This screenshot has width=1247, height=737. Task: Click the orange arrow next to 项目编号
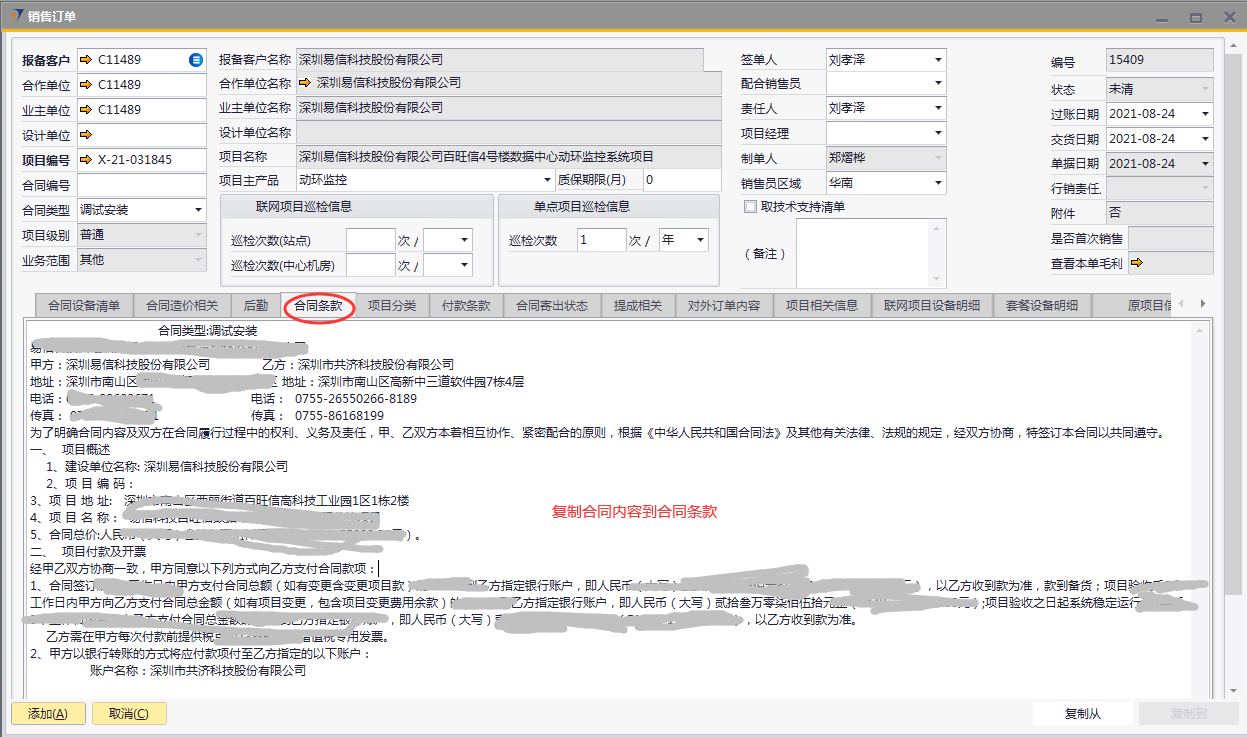[x=86, y=160]
